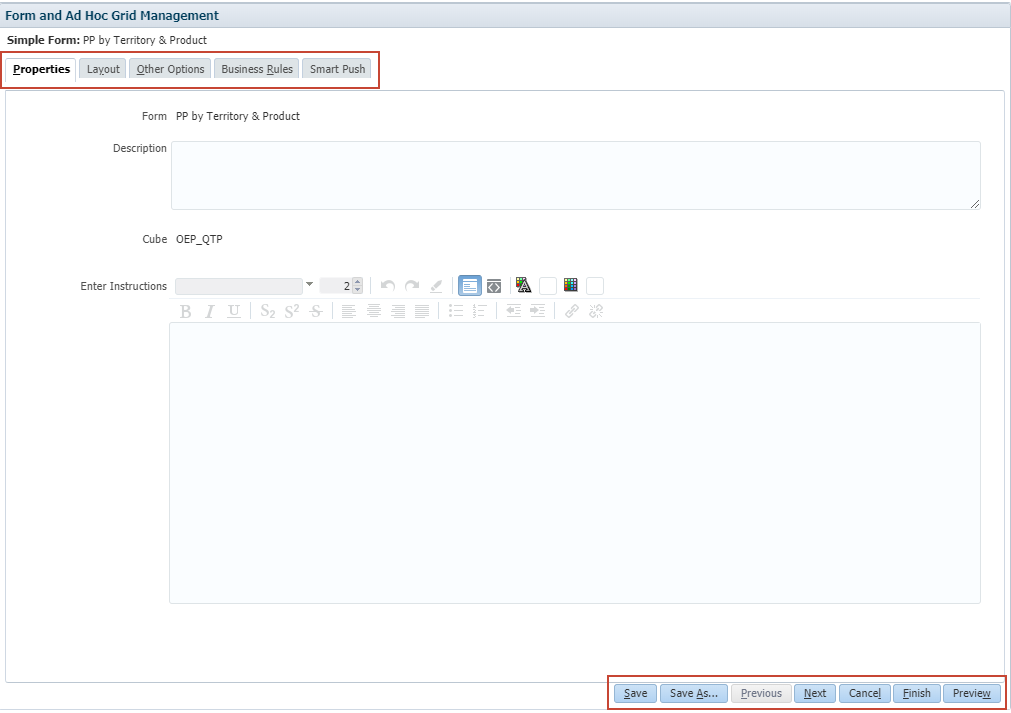Click the Previous button
1011x713 pixels.
coord(761,693)
